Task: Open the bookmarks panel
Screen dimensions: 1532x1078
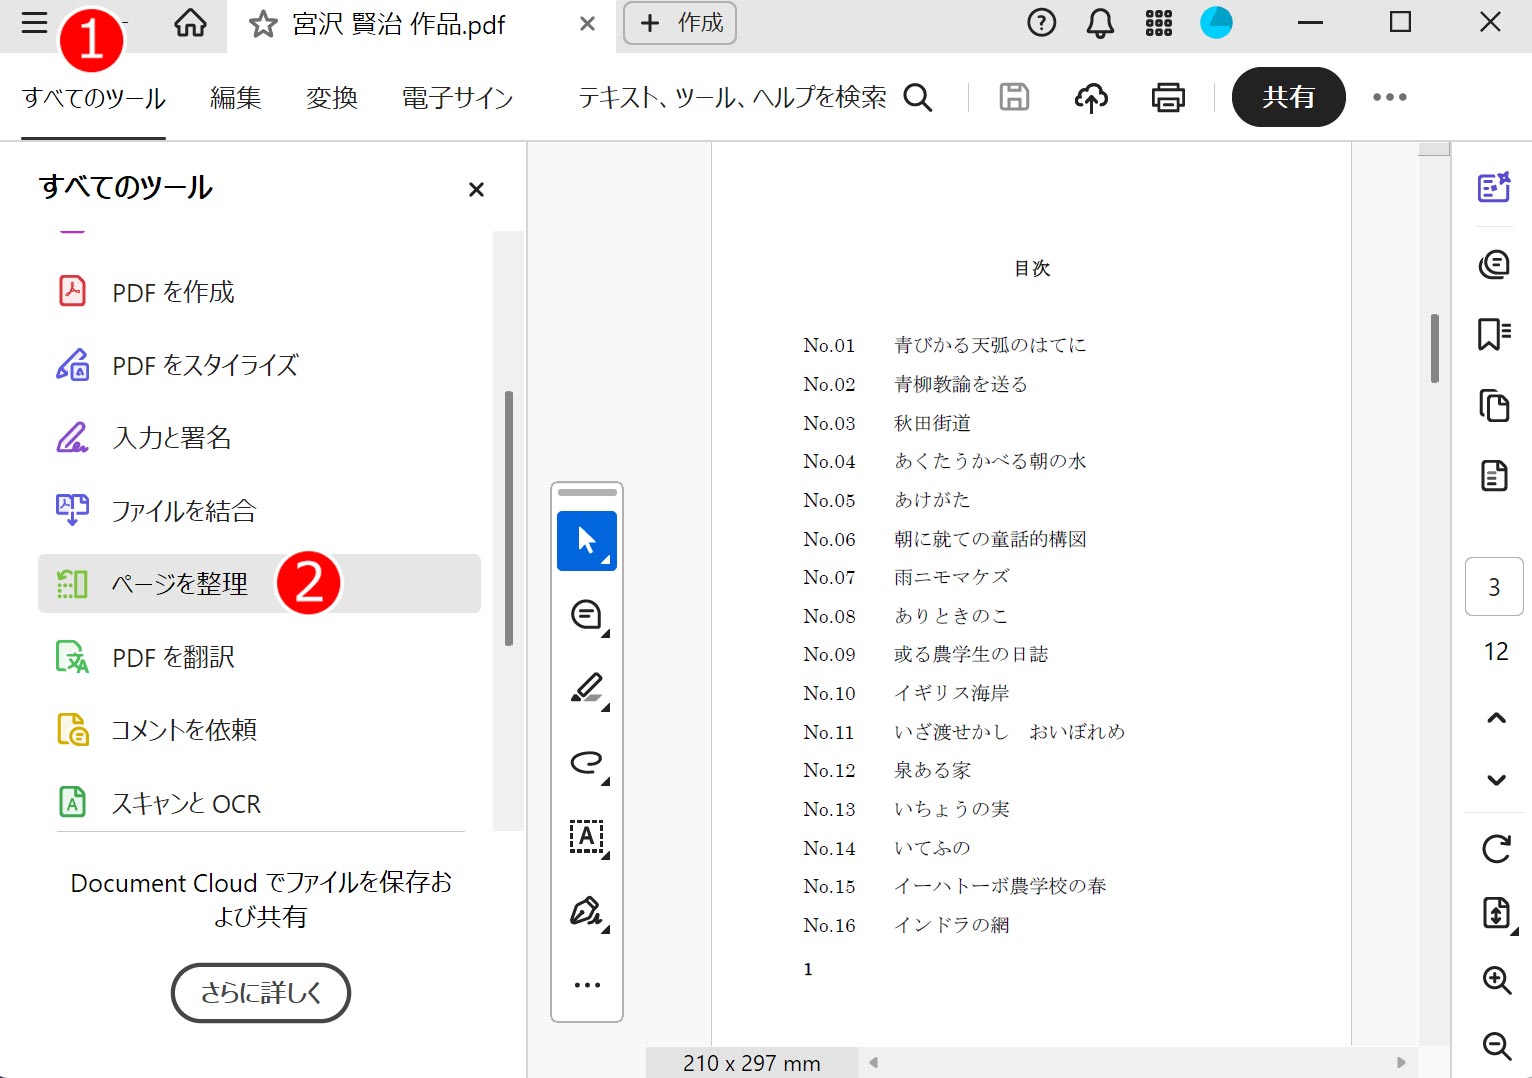Action: (1493, 334)
